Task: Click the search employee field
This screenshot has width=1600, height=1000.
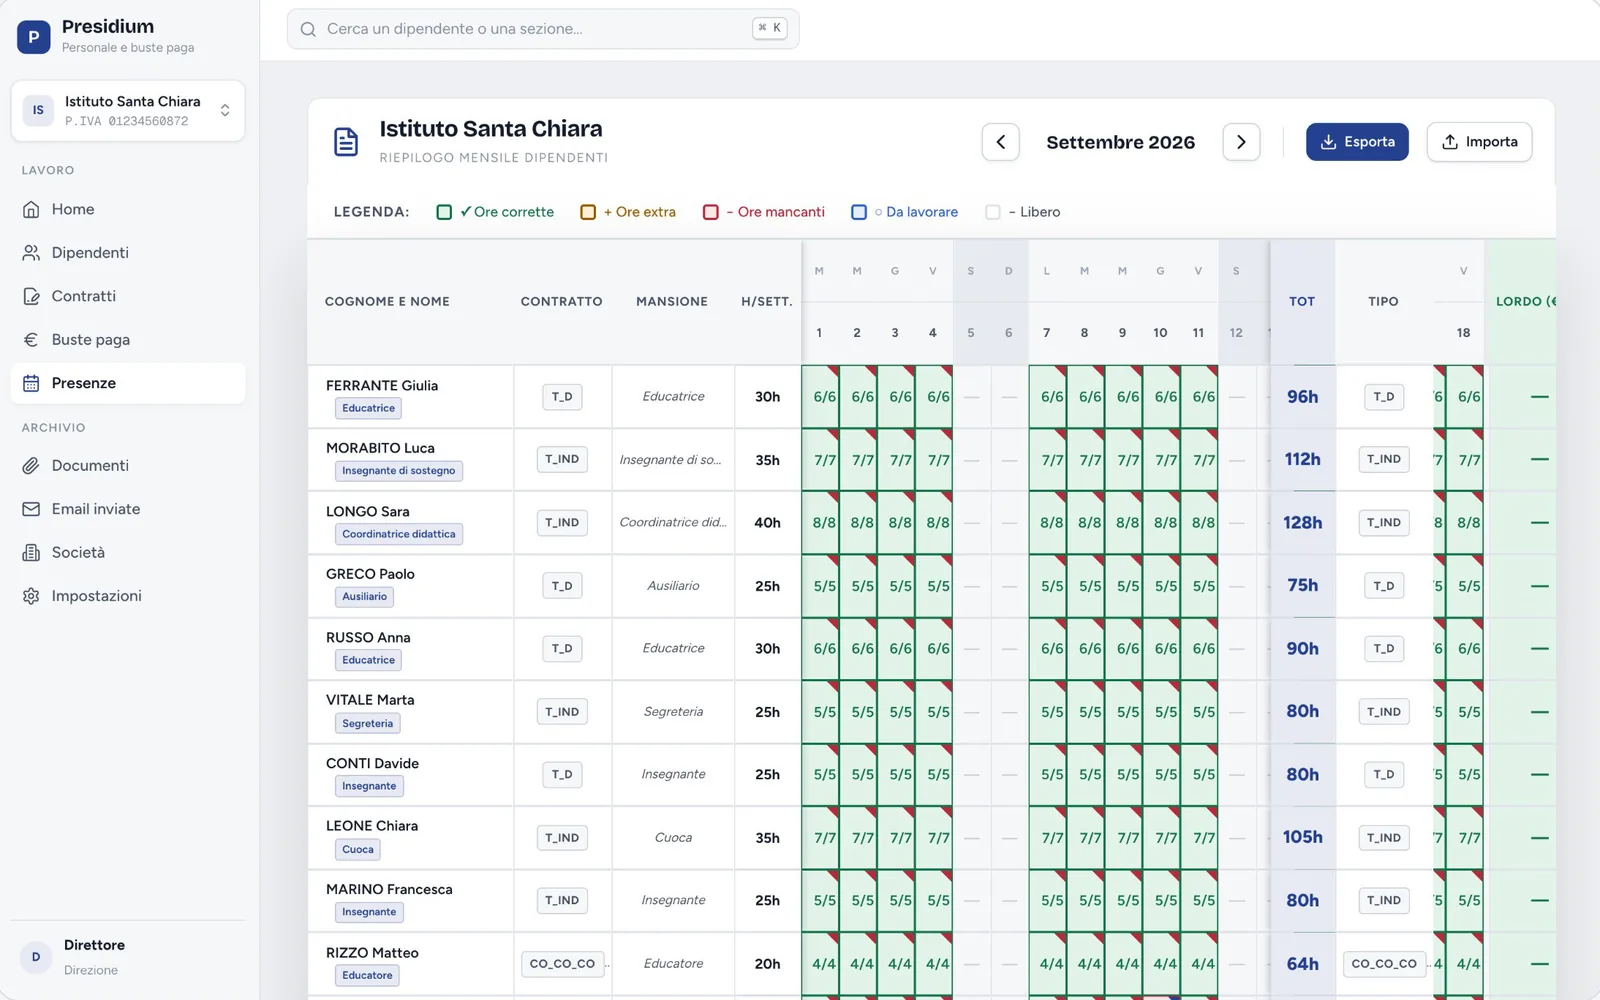Action: pos(543,29)
